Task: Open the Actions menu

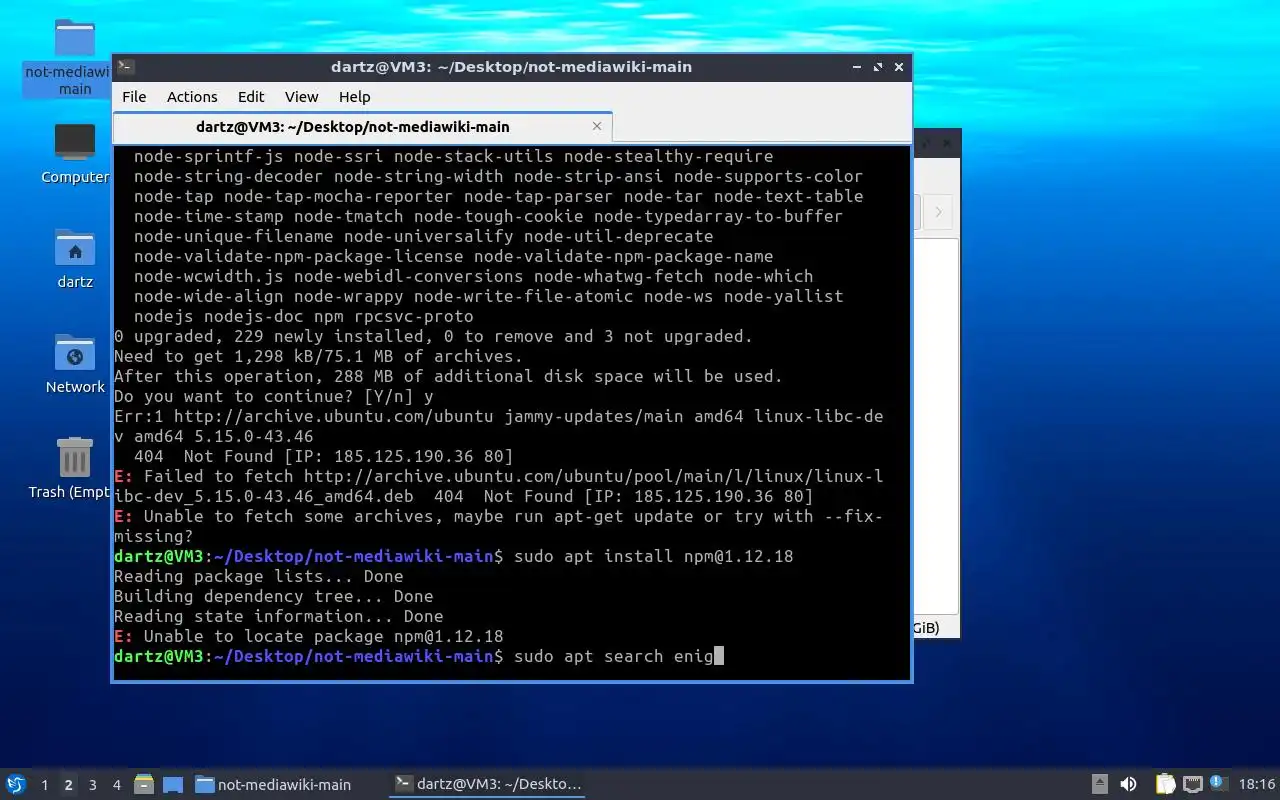Action: [192, 97]
